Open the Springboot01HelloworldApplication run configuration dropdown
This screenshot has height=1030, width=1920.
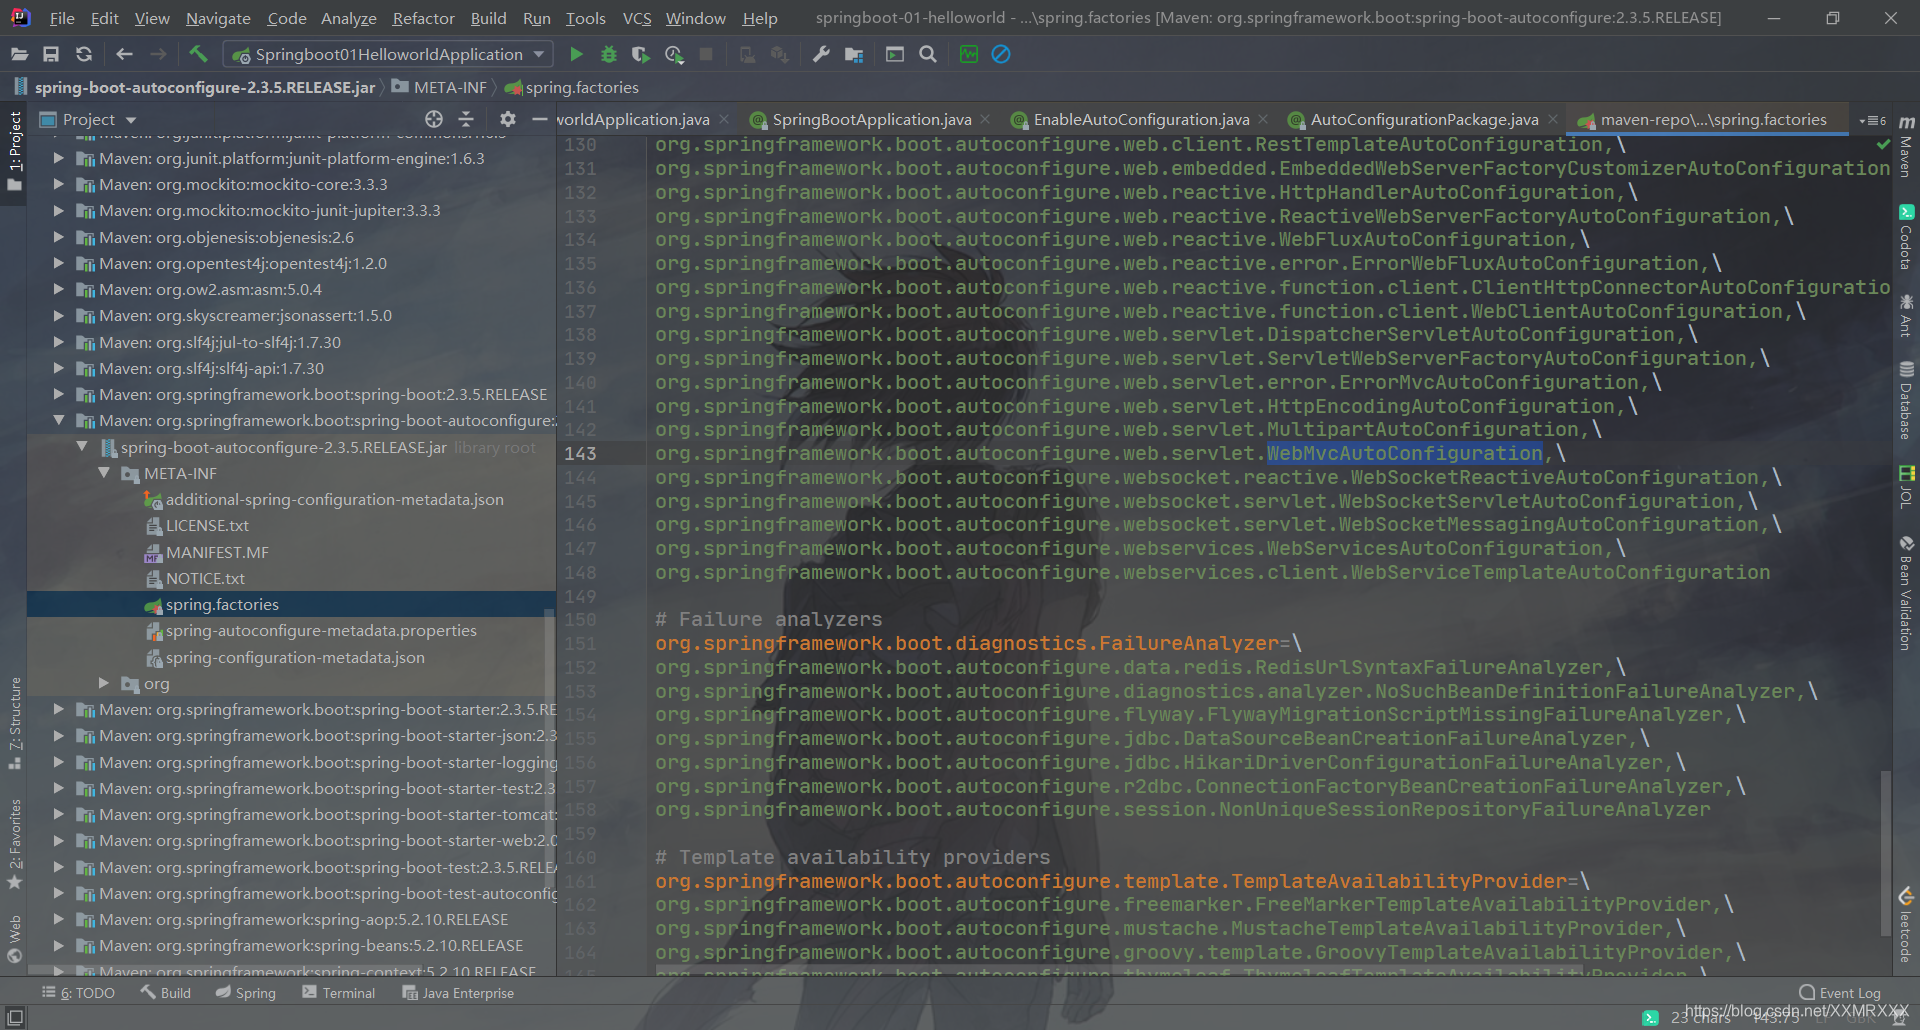pyautogui.click(x=388, y=54)
